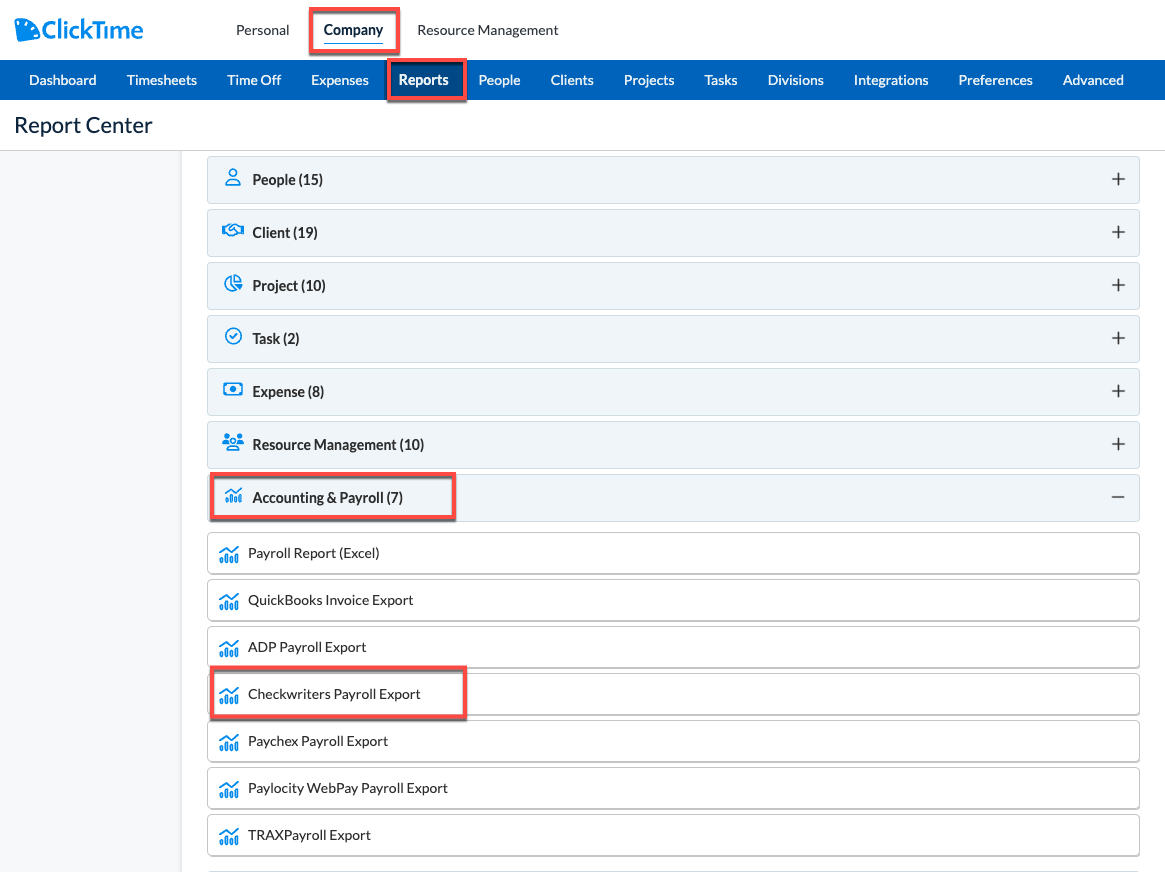Click the Paylocity WebPay chart icon
This screenshot has width=1165, height=872.
tap(229, 790)
